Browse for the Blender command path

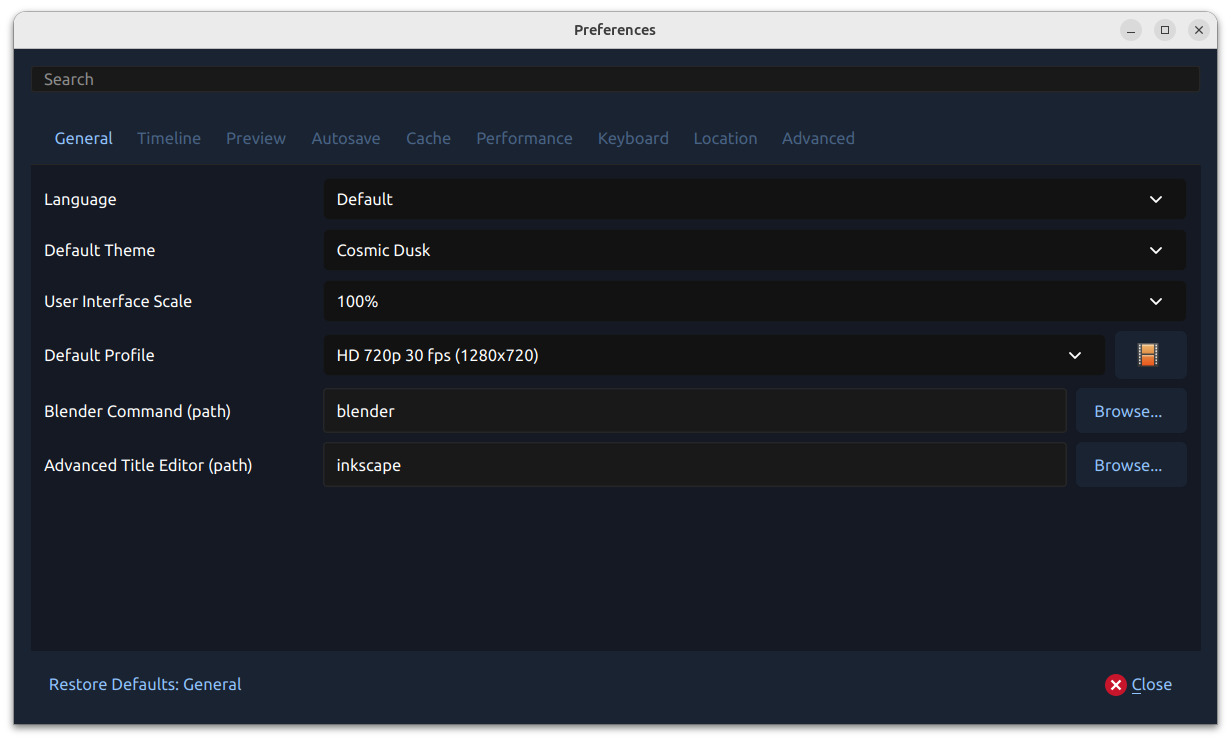tap(1131, 411)
